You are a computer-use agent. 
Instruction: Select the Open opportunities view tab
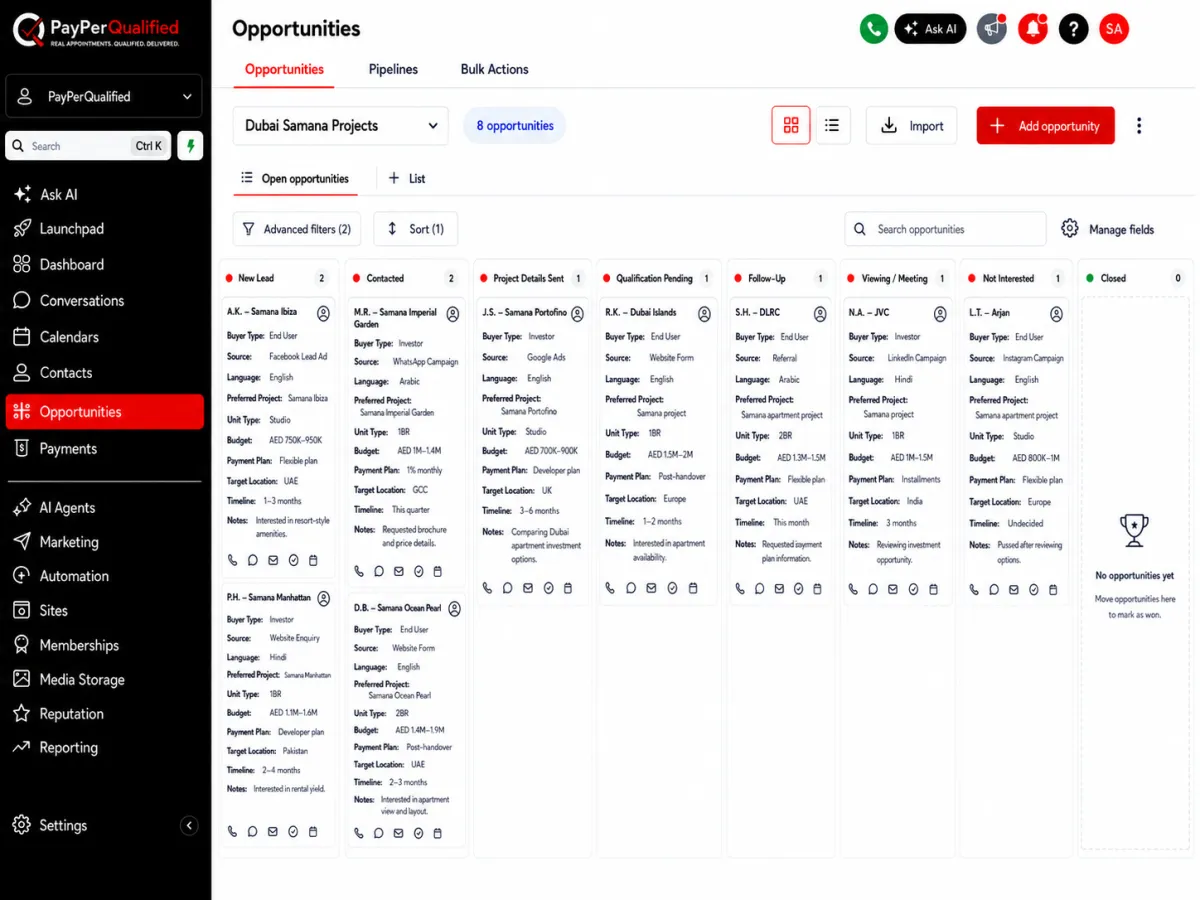[295, 179]
